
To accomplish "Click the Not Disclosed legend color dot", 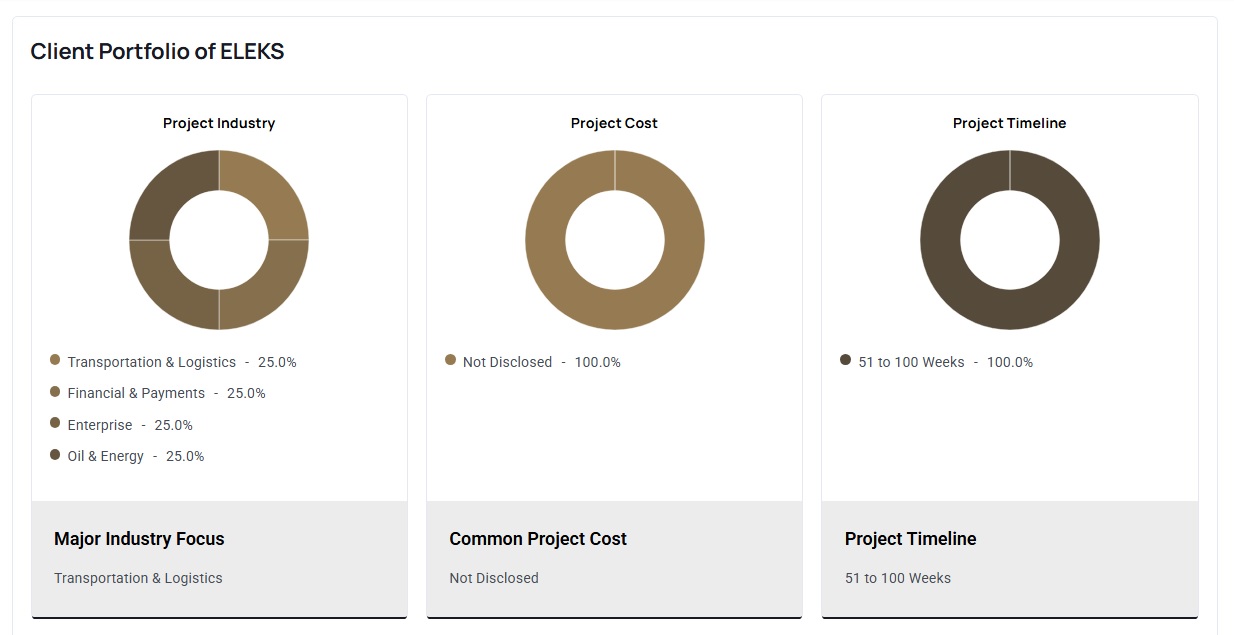I will click(450, 360).
